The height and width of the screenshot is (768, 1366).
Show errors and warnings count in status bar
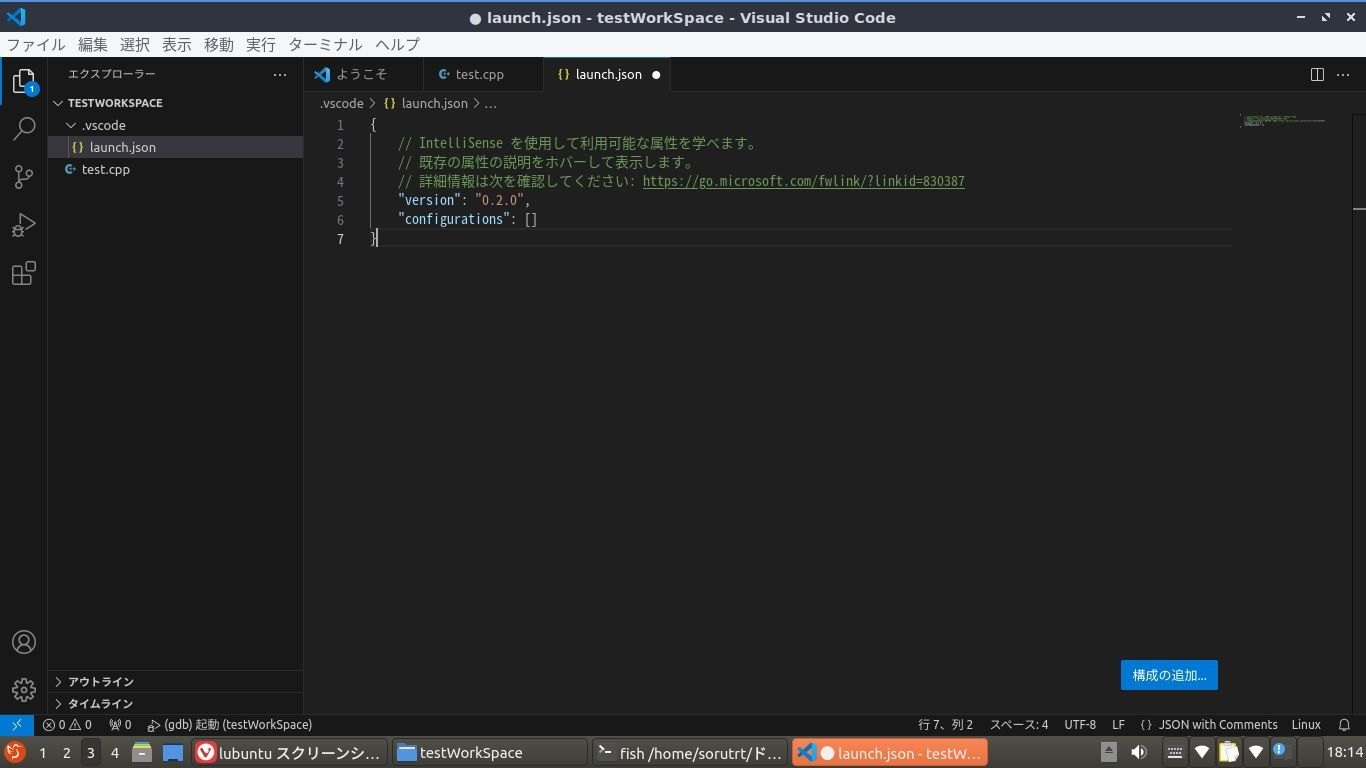point(67,725)
